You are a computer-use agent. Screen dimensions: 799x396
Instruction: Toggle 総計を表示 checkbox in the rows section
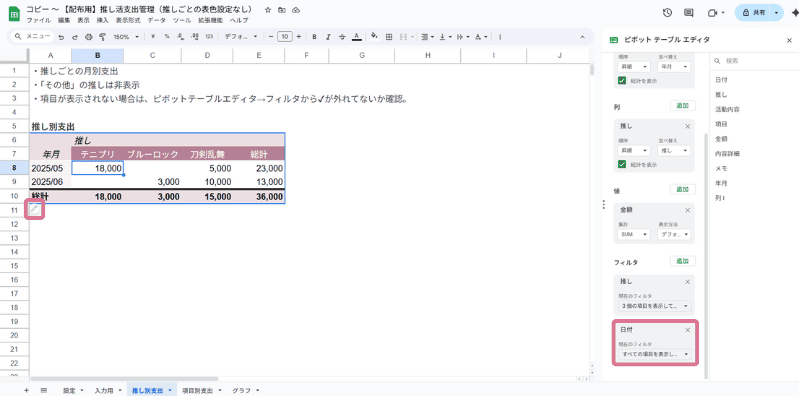622,81
